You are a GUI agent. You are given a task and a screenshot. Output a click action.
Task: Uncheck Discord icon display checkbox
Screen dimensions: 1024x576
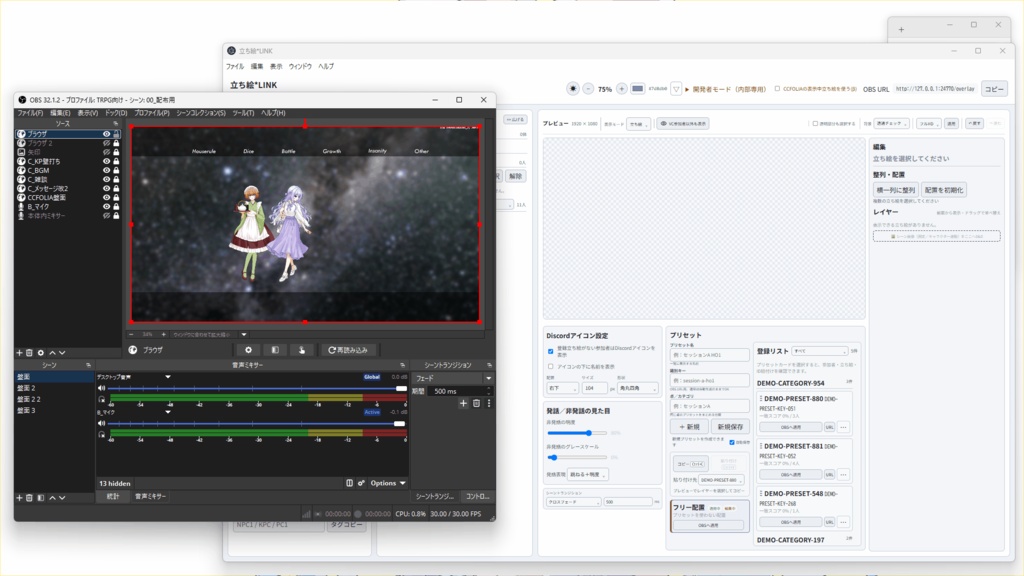coord(551,351)
